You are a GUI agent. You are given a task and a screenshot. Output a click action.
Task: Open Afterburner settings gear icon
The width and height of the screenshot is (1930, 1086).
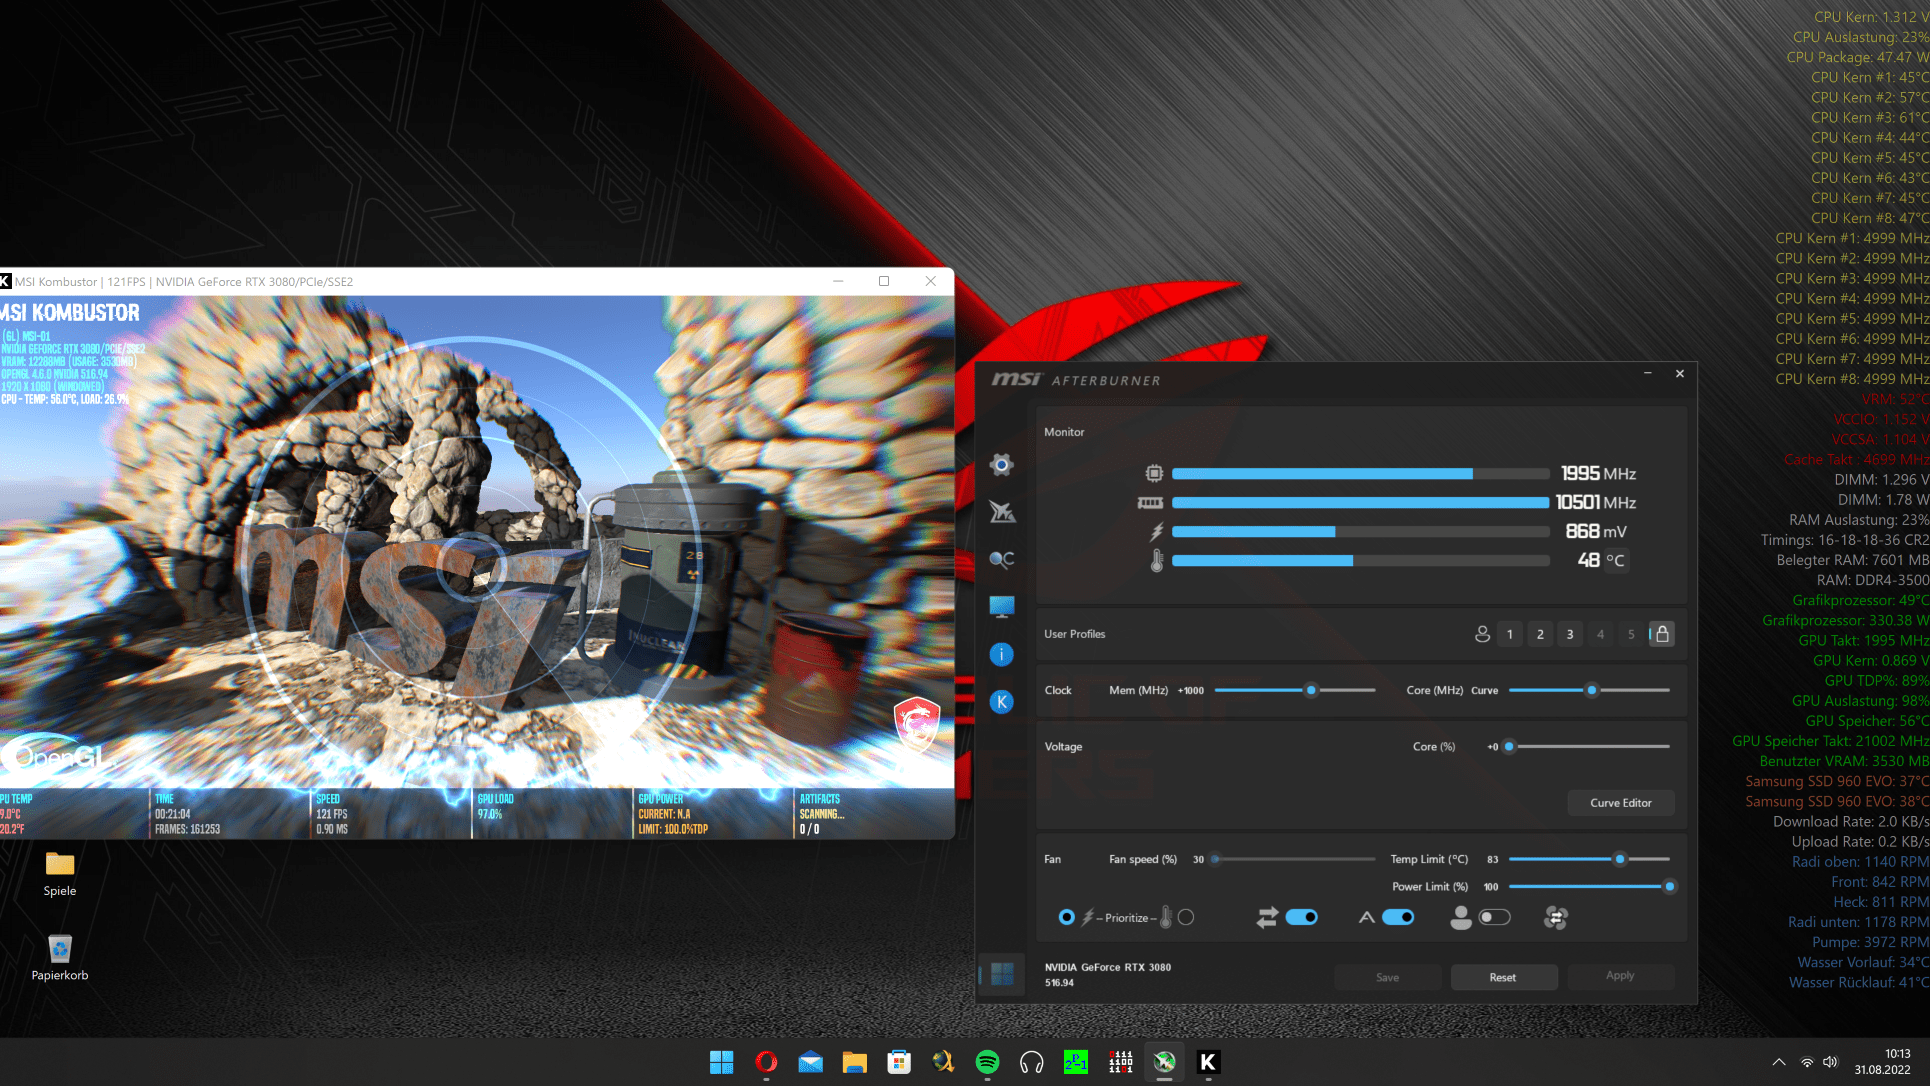point(1001,465)
